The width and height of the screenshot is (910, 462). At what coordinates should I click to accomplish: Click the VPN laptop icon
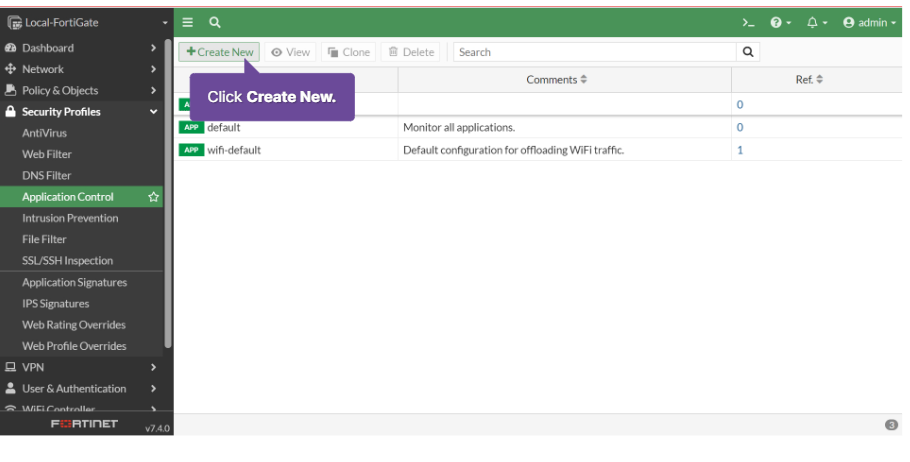pyautogui.click(x=10, y=367)
